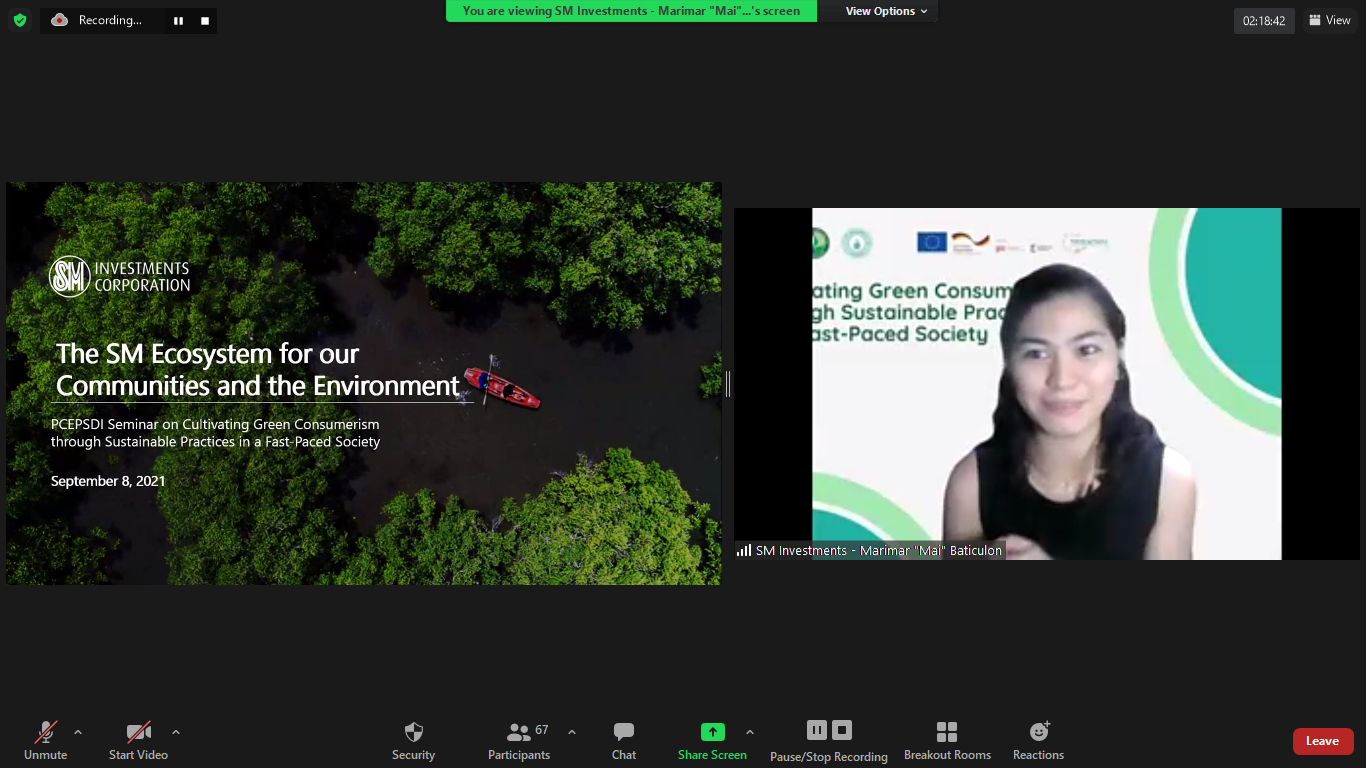The width and height of the screenshot is (1366, 768).
Task: Open the View layout menu
Action: point(1330,20)
